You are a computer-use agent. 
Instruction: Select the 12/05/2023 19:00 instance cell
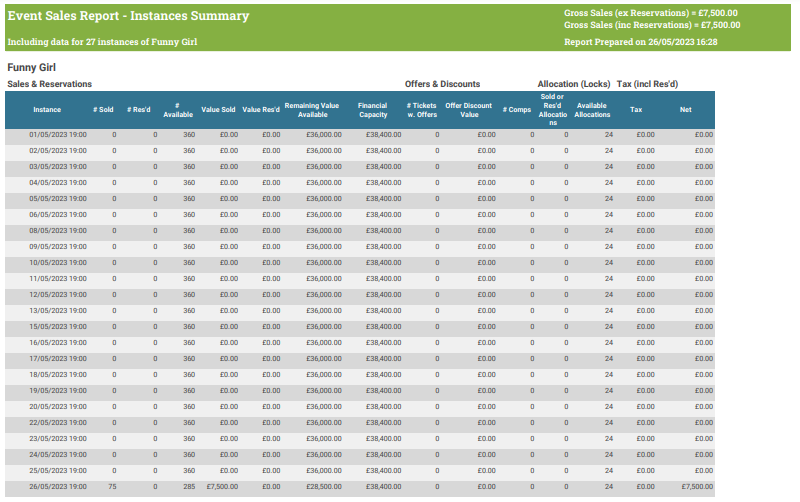pos(58,295)
